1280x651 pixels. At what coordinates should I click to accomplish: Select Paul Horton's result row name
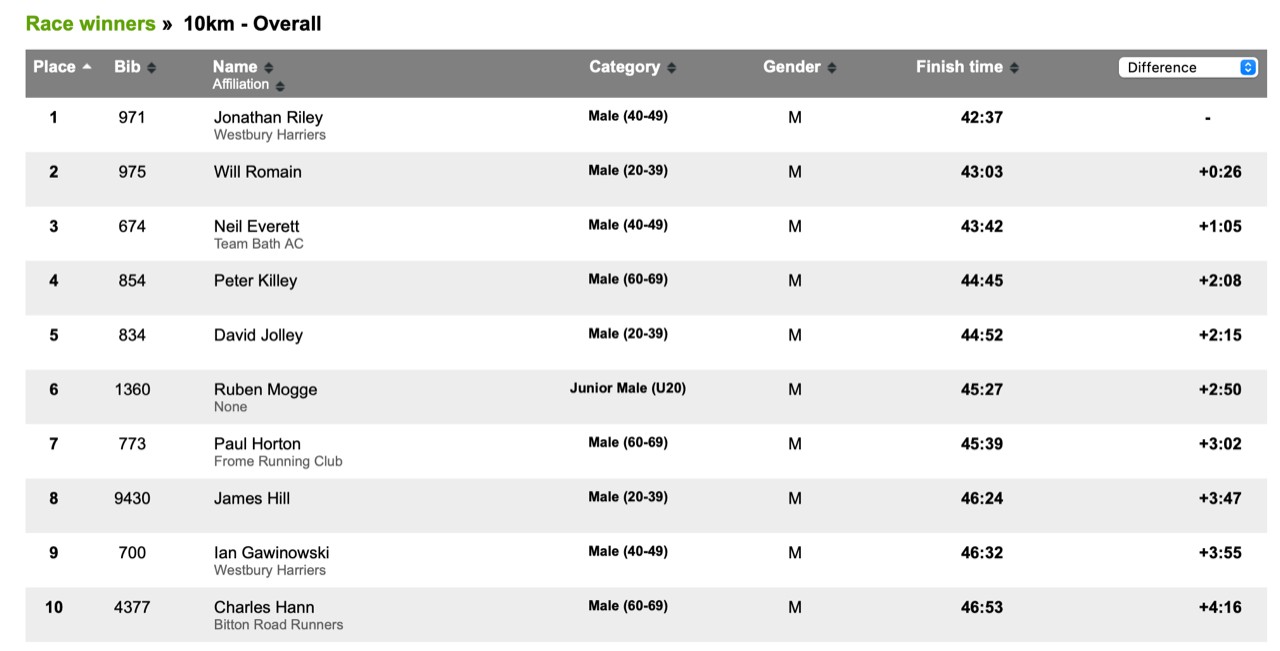click(257, 444)
